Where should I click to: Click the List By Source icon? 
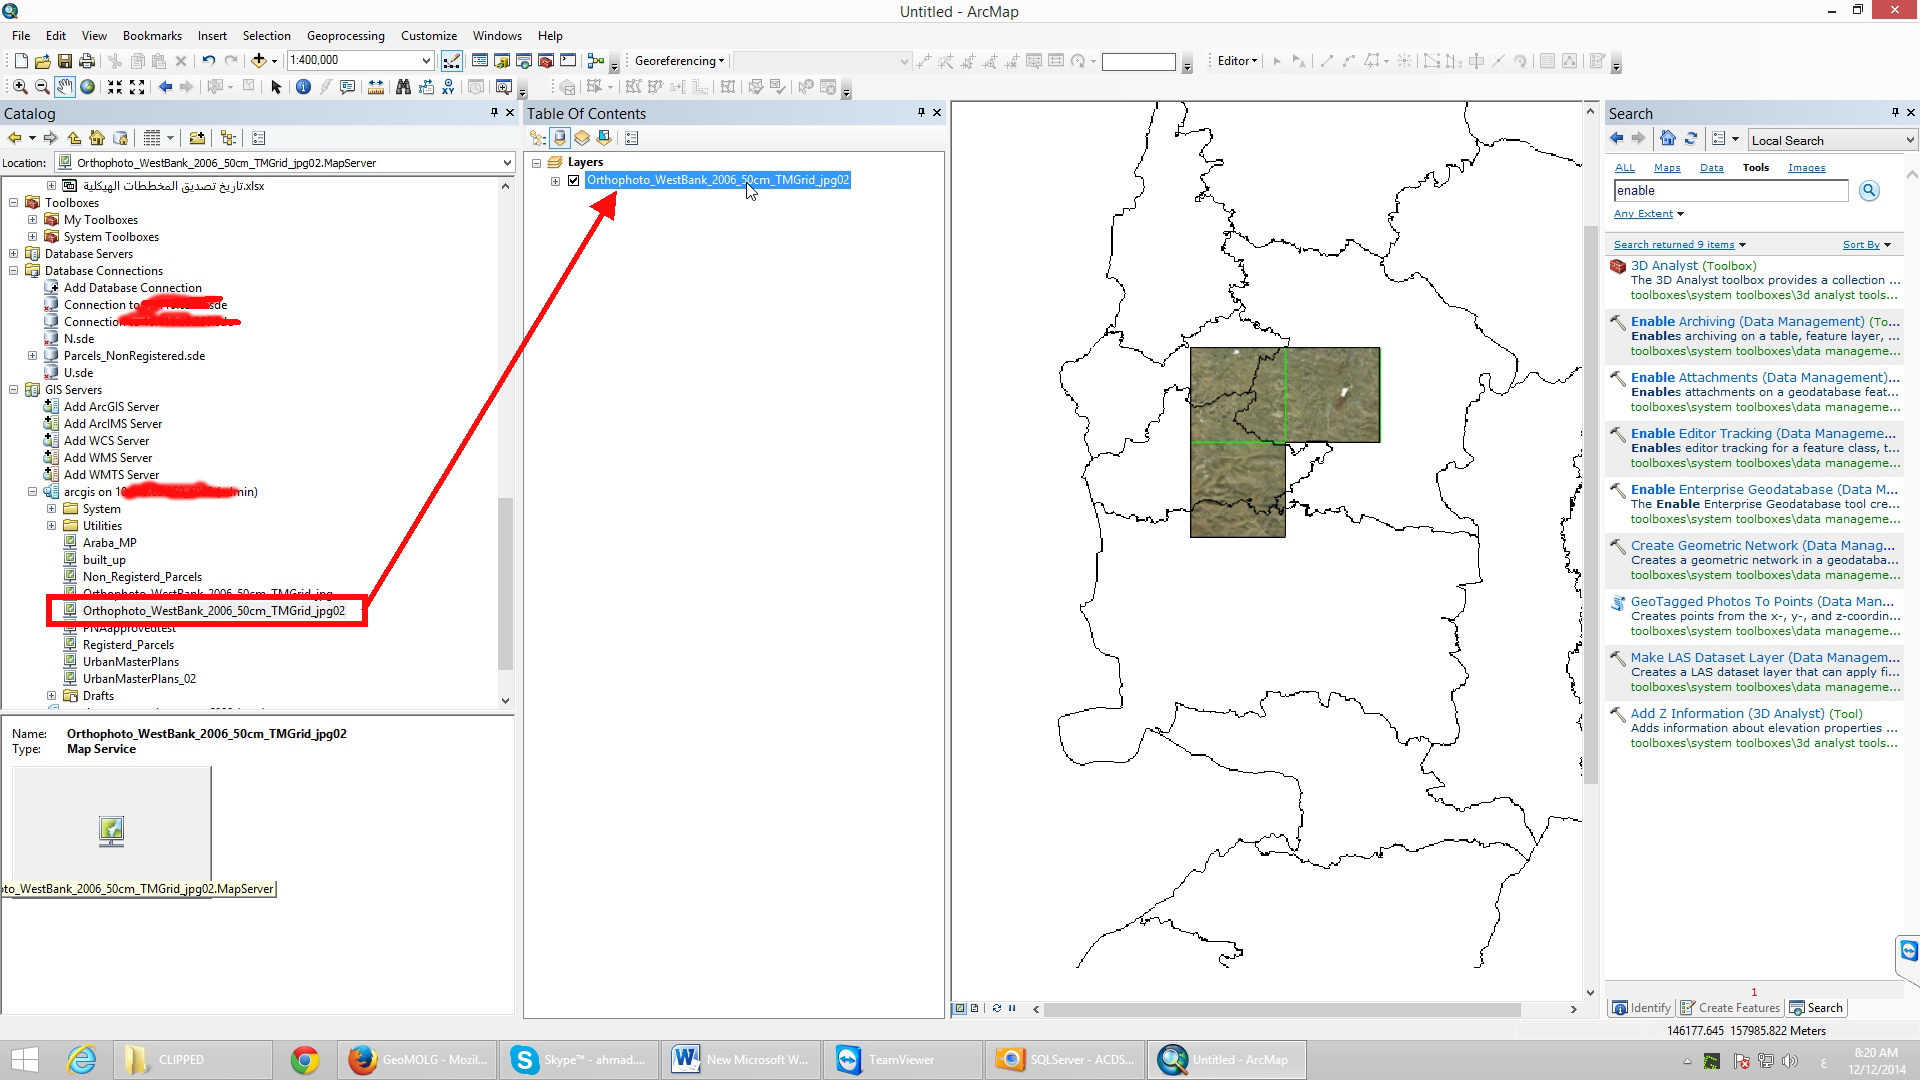point(560,138)
